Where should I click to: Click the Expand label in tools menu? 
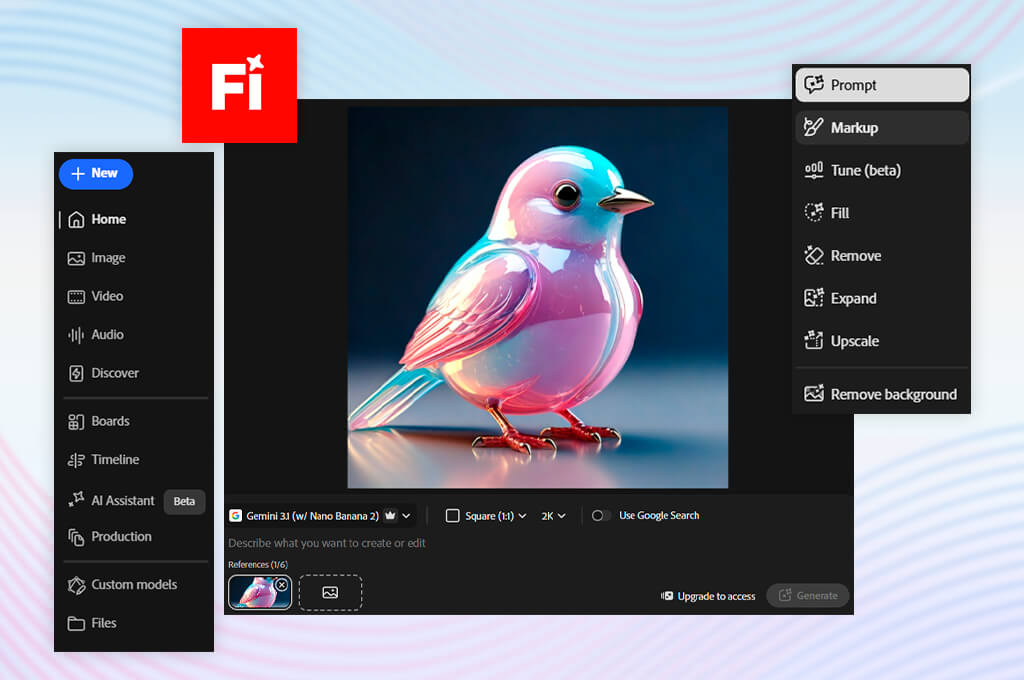(x=854, y=299)
